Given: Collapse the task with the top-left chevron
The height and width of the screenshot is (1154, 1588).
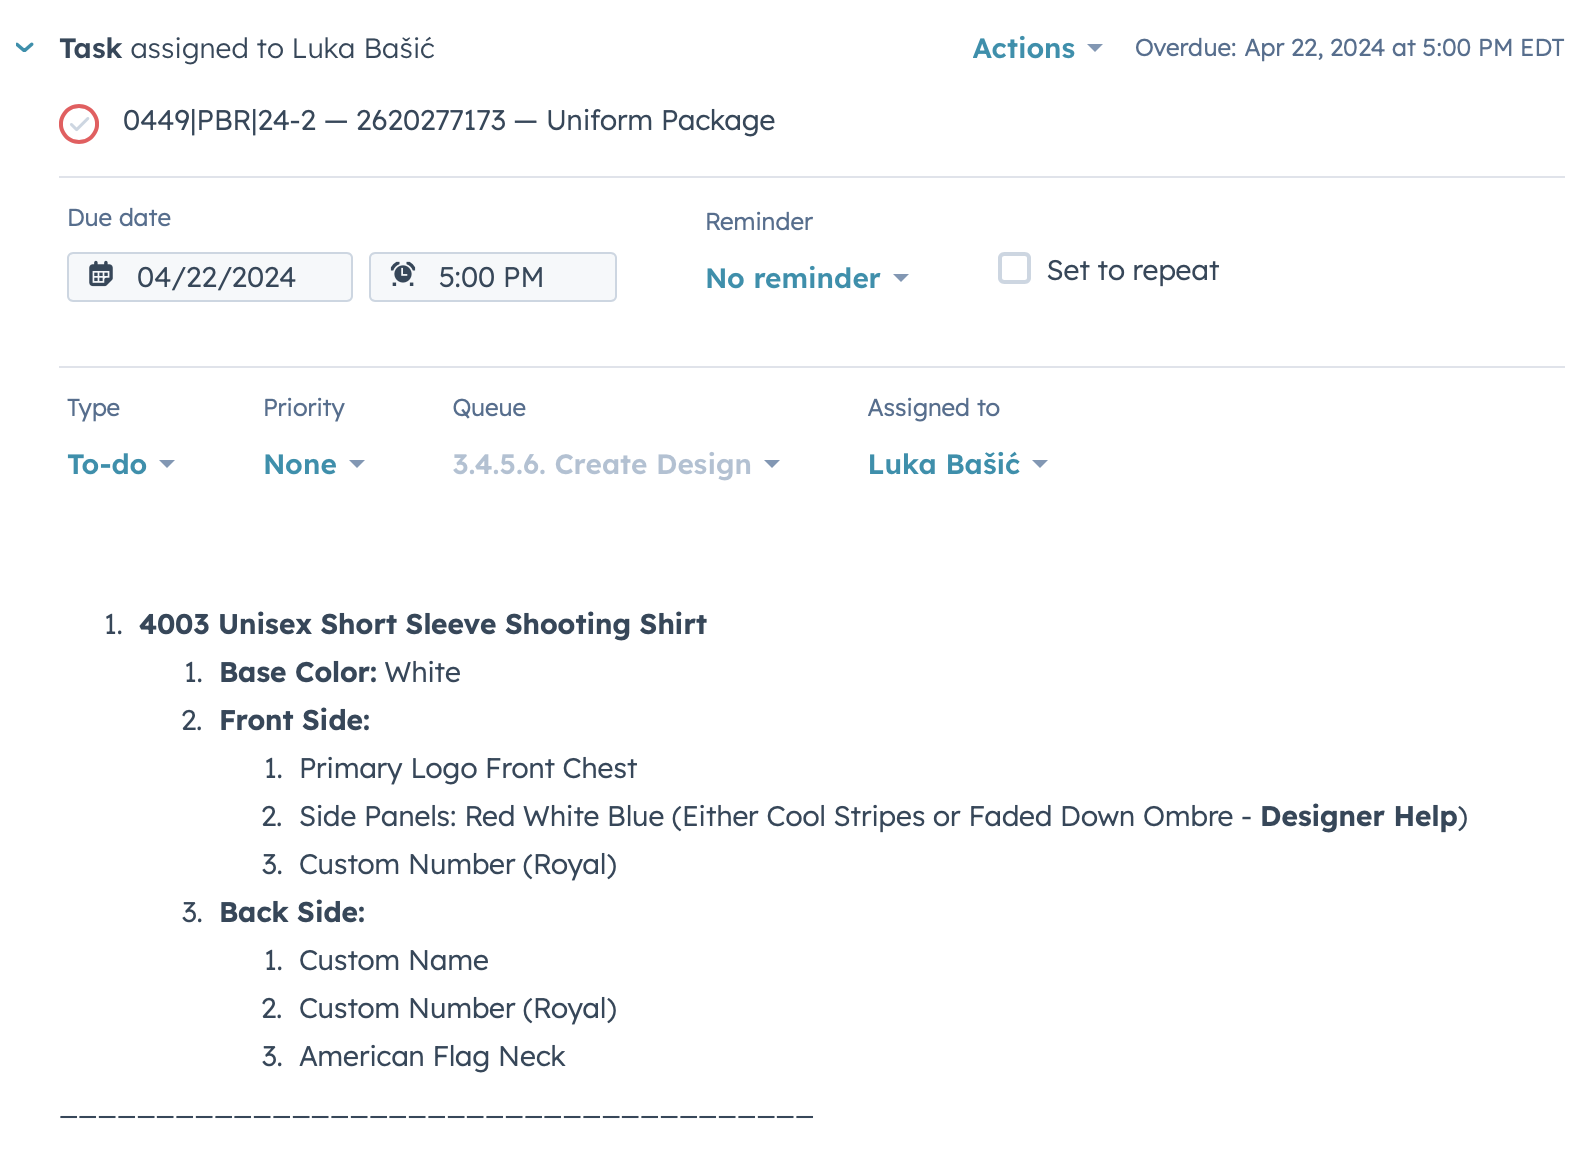Looking at the screenshot, I should click(25, 48).
